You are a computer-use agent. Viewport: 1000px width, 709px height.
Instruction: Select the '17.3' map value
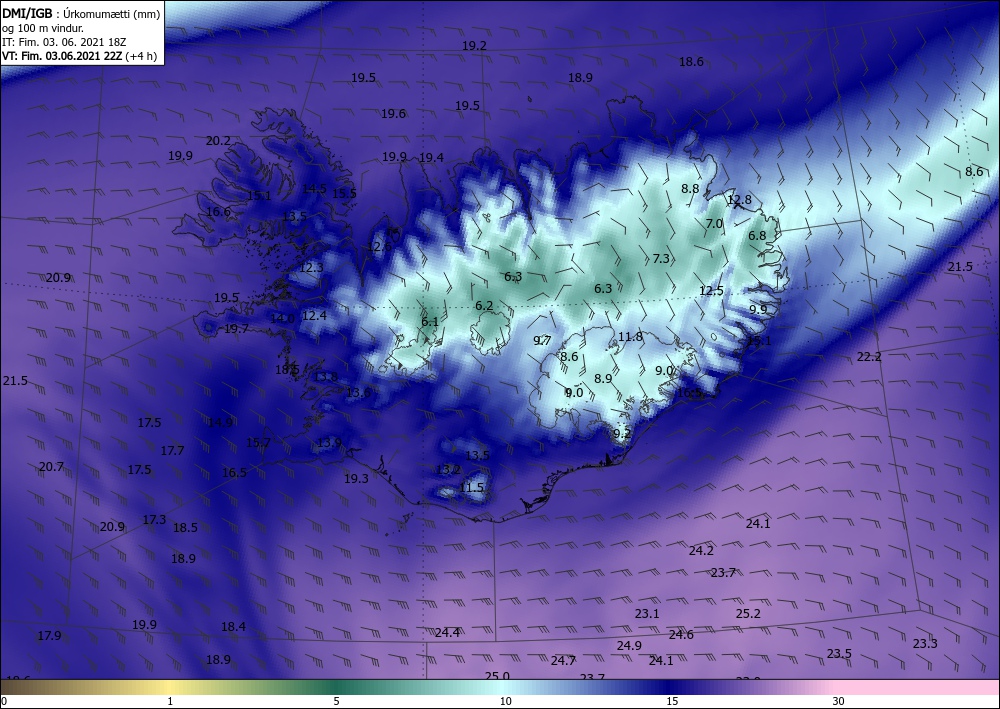click(154, 520)
